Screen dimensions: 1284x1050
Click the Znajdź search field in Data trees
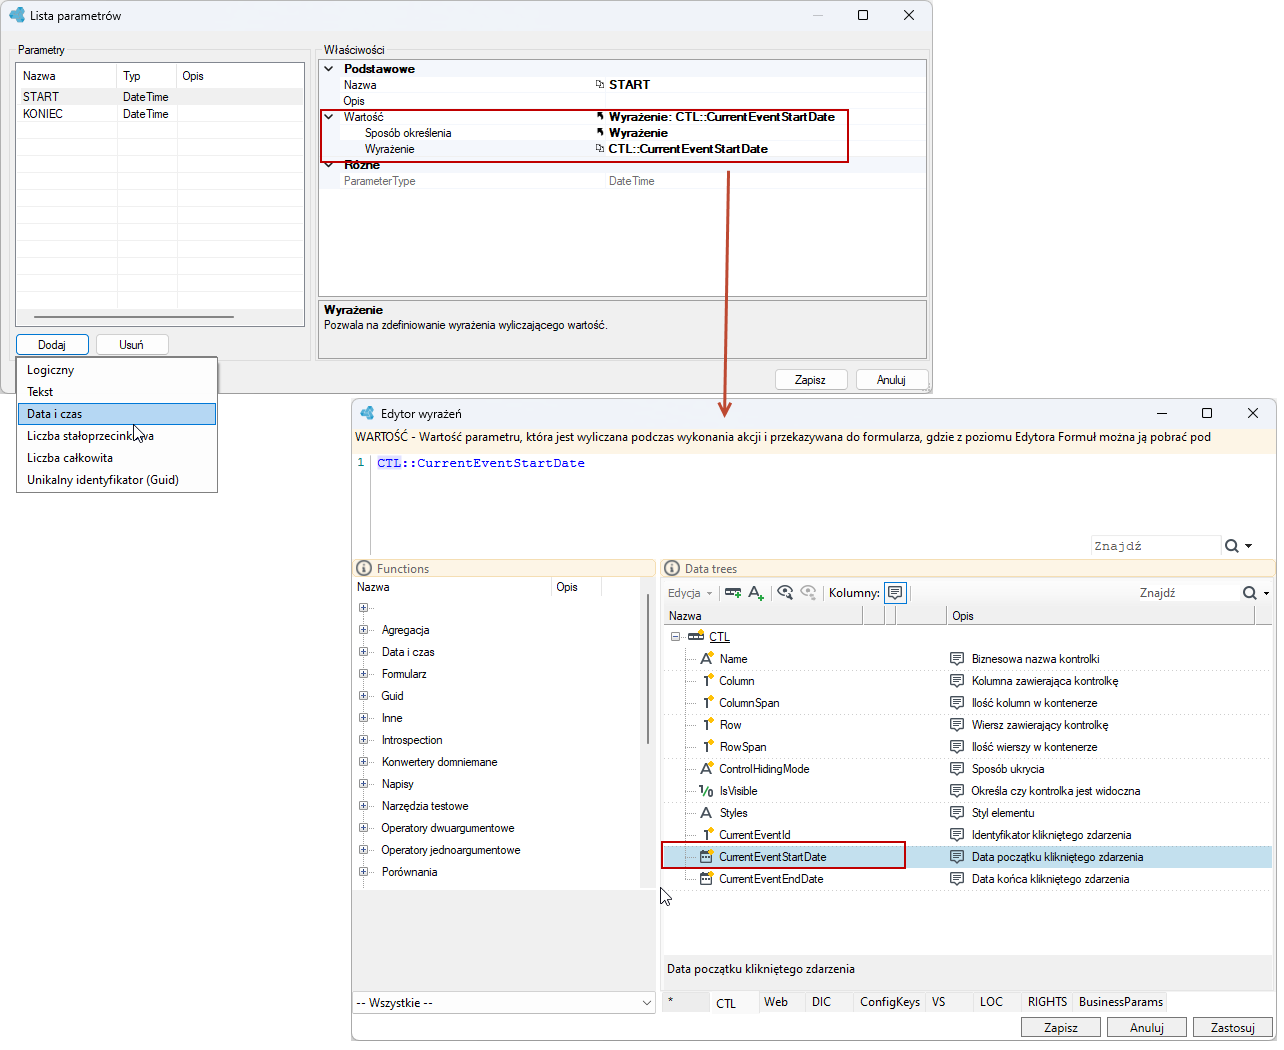[1188, 593]
